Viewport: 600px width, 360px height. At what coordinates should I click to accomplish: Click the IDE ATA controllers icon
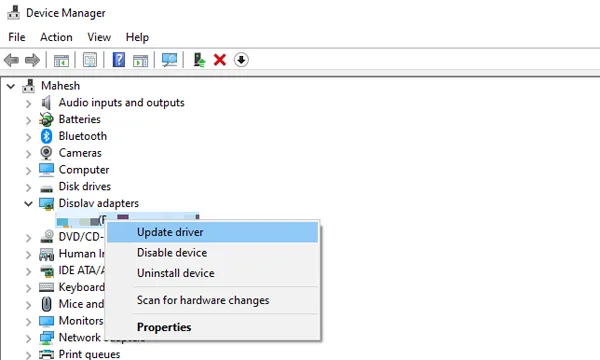click(47, 271)
